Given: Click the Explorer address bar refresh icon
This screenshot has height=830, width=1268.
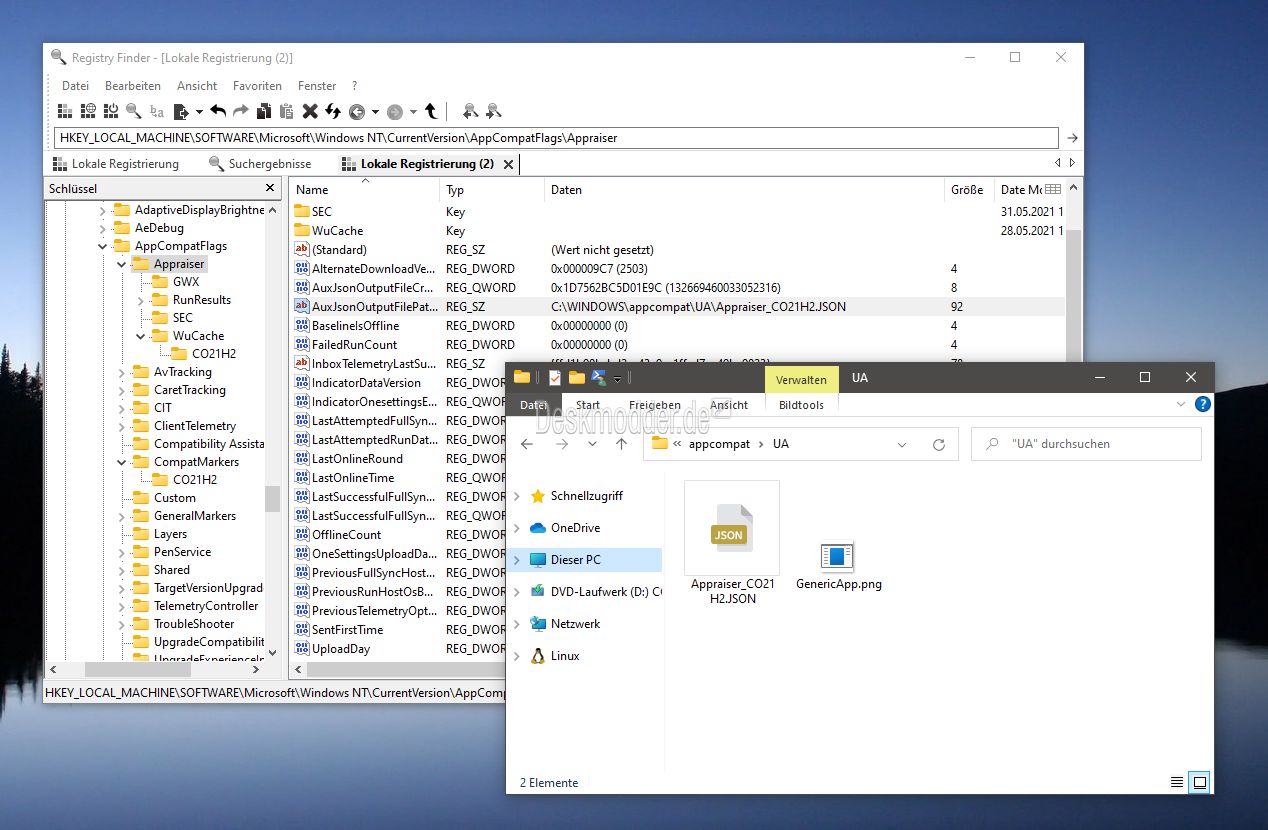Looking at the screenshot, I should click(x=938, y=444).
